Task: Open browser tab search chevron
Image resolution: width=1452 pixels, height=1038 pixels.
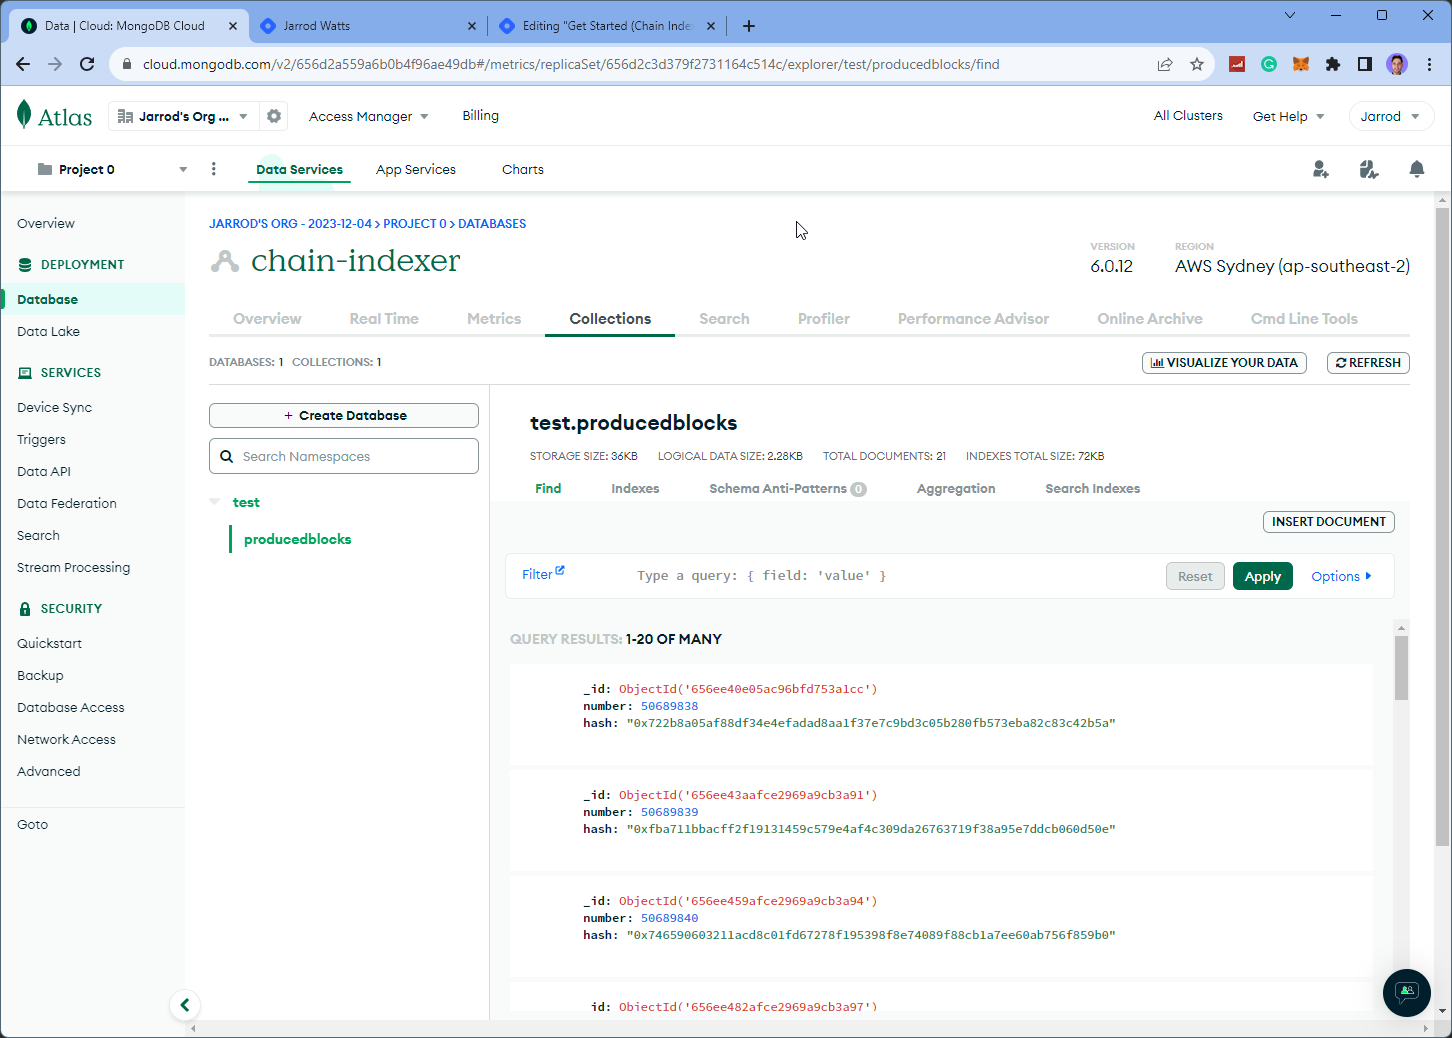Action: (x=1290, y=15)
